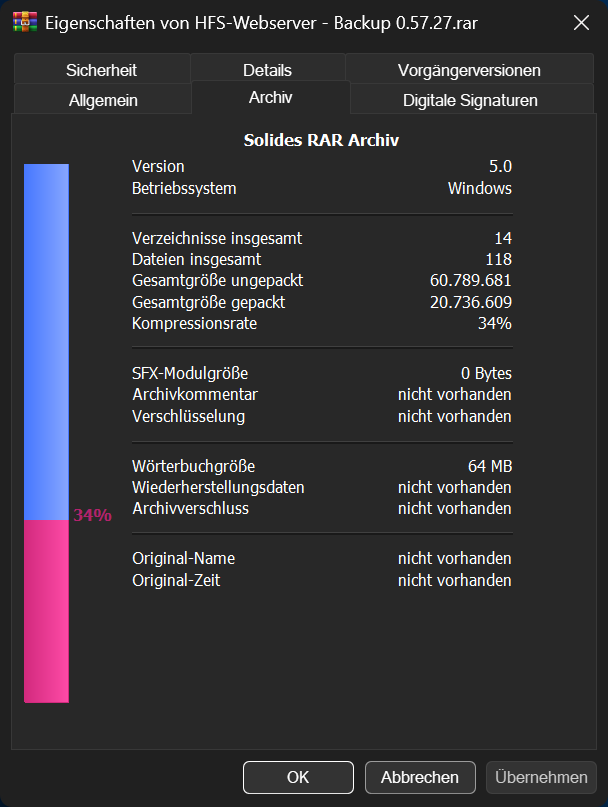Switch to the Sicherheit tab
Viewport: 608px width, 807px height.
pos(101,70)
